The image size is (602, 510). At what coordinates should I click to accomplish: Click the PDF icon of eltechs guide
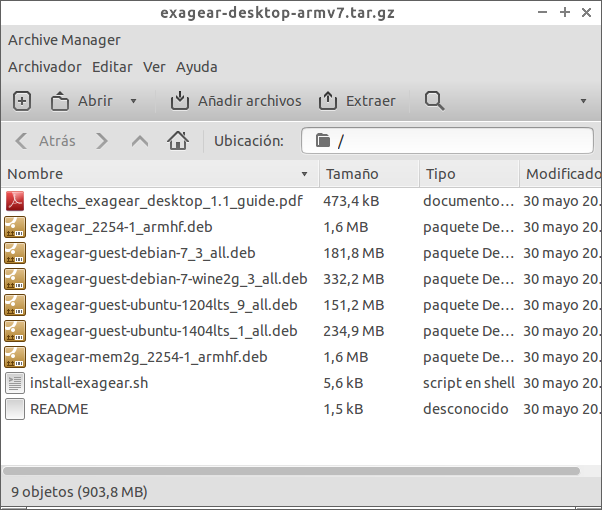point(15,201)
